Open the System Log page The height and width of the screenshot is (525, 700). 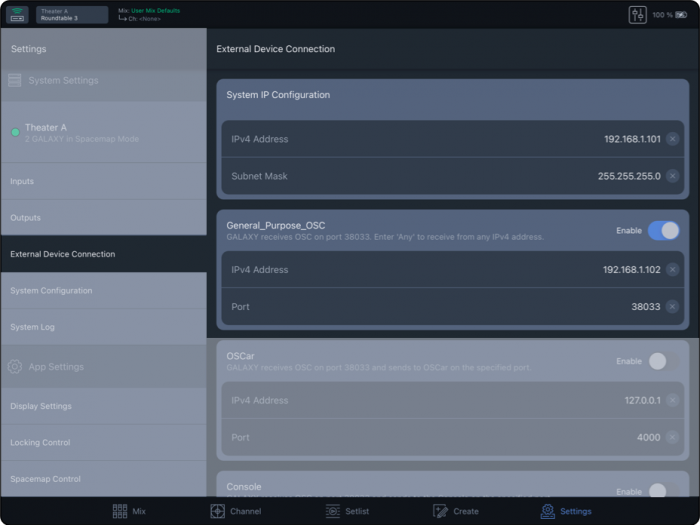[x=104, y=327]
